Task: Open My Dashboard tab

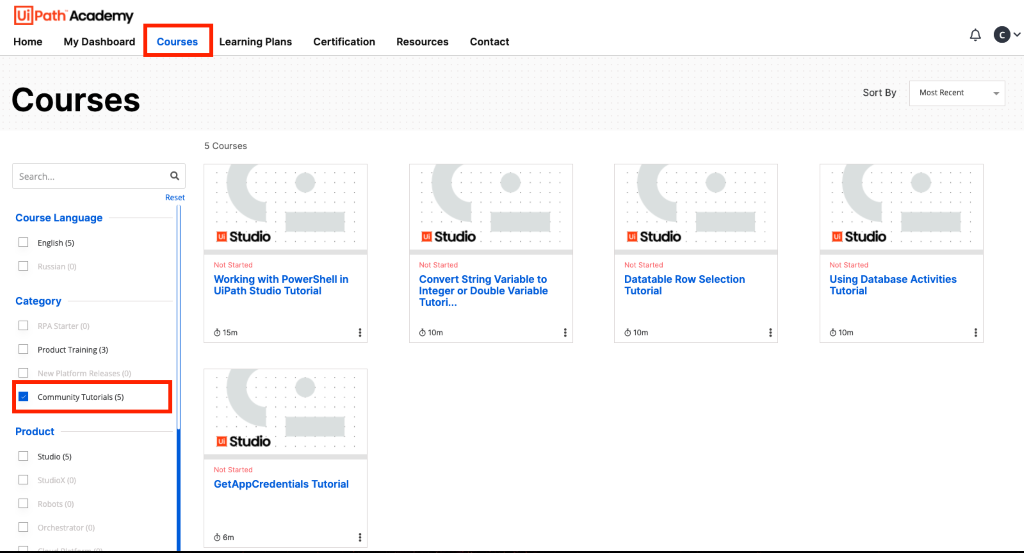Action: (99, 42)
